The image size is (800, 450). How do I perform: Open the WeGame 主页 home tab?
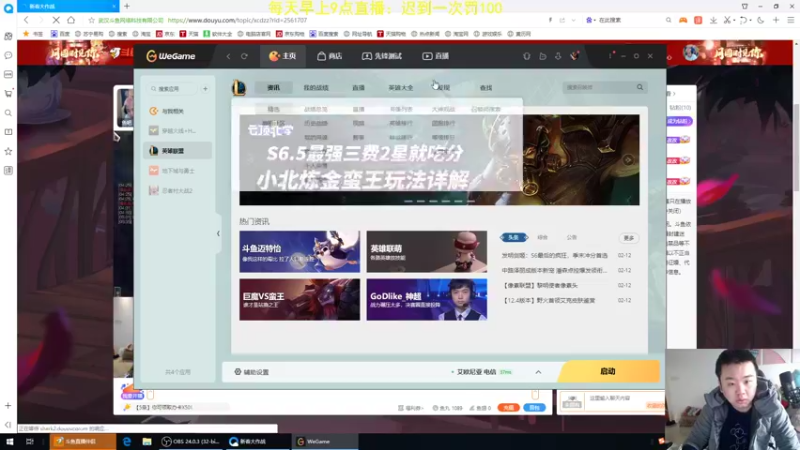point(283,56)
